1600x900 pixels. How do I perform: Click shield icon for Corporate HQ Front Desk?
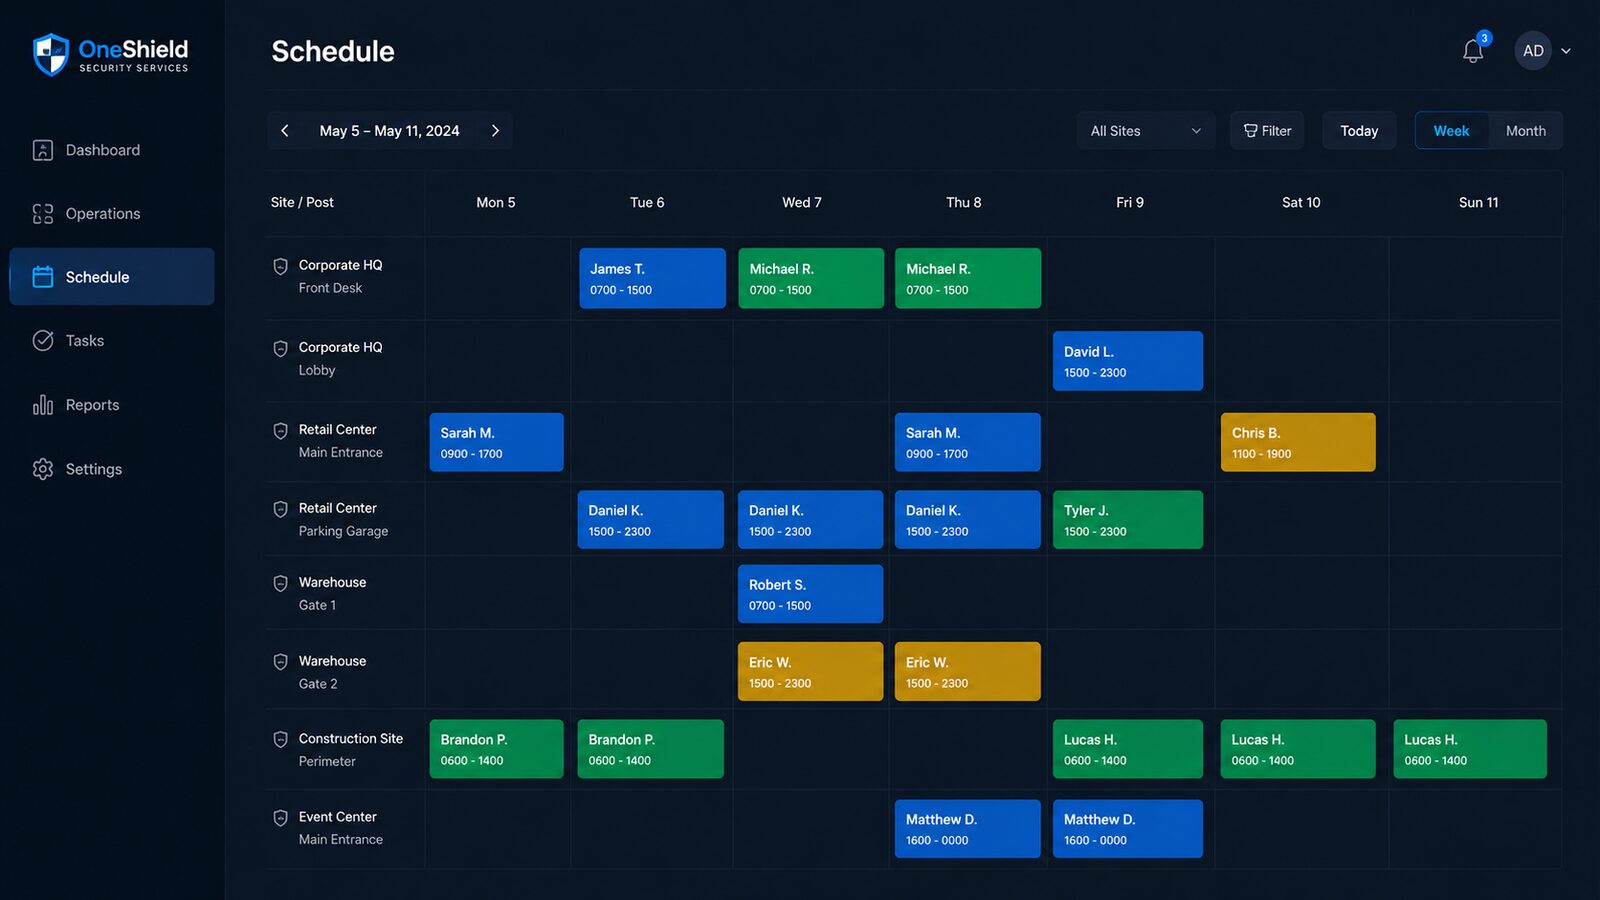point(281,266)
